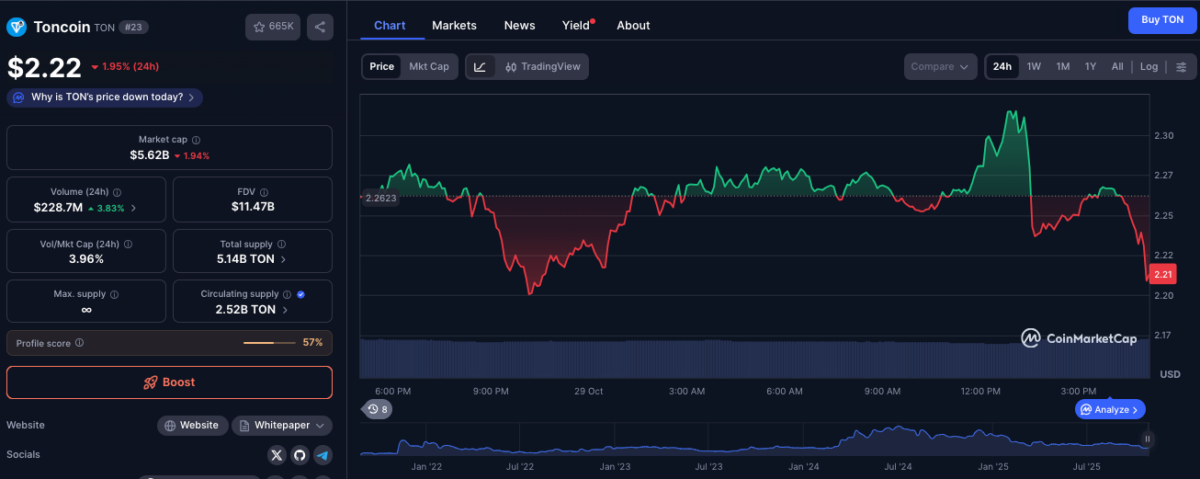Open the Telegram social link
1200x479 pixels.
(x=322, y=456)
